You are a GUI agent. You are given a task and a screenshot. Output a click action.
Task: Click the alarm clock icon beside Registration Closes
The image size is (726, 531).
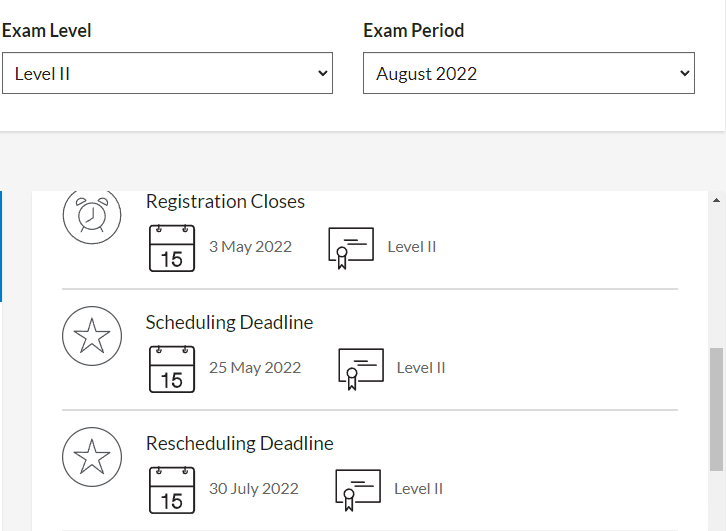(x=92, y=214)
